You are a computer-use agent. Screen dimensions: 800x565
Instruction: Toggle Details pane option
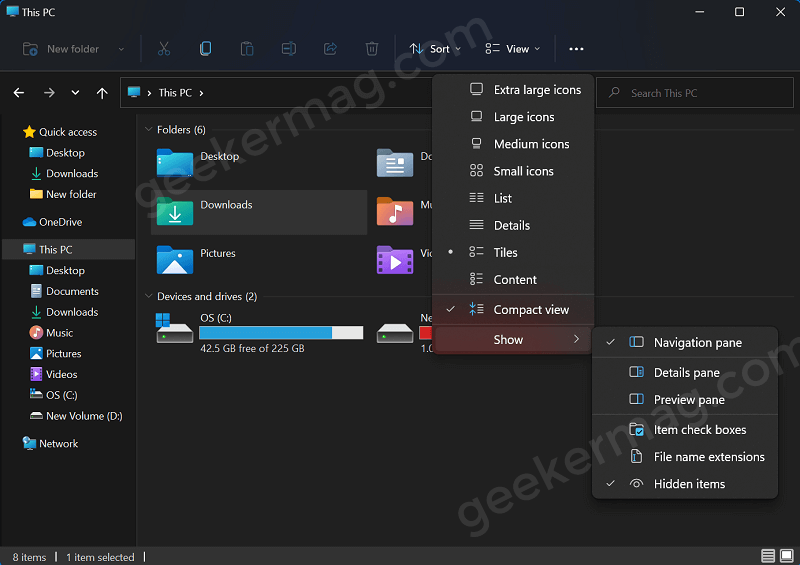click(x=685, y=373)
